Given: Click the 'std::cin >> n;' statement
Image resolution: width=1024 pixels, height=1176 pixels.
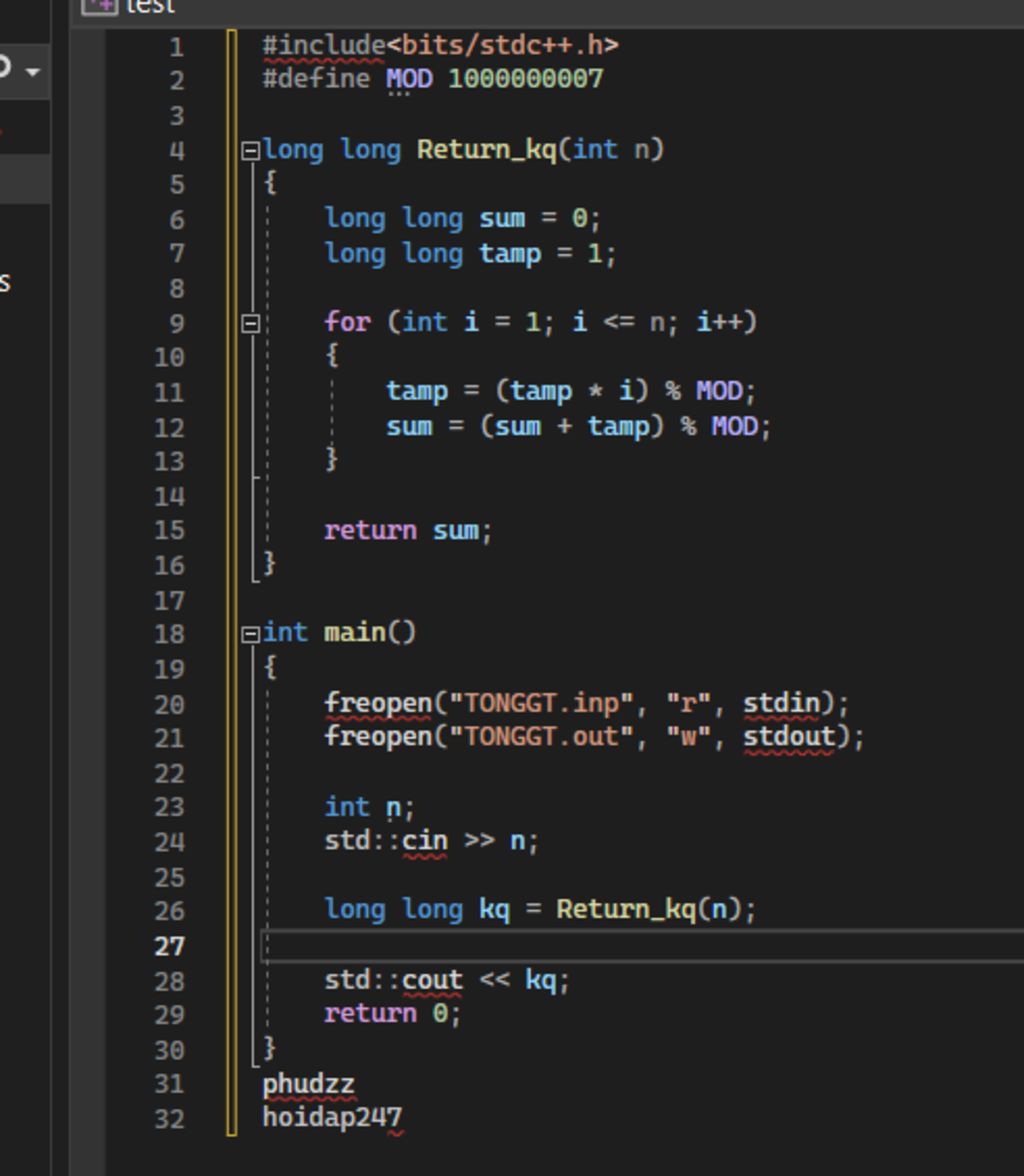Looking at the screenshot, I should point(431,840).
